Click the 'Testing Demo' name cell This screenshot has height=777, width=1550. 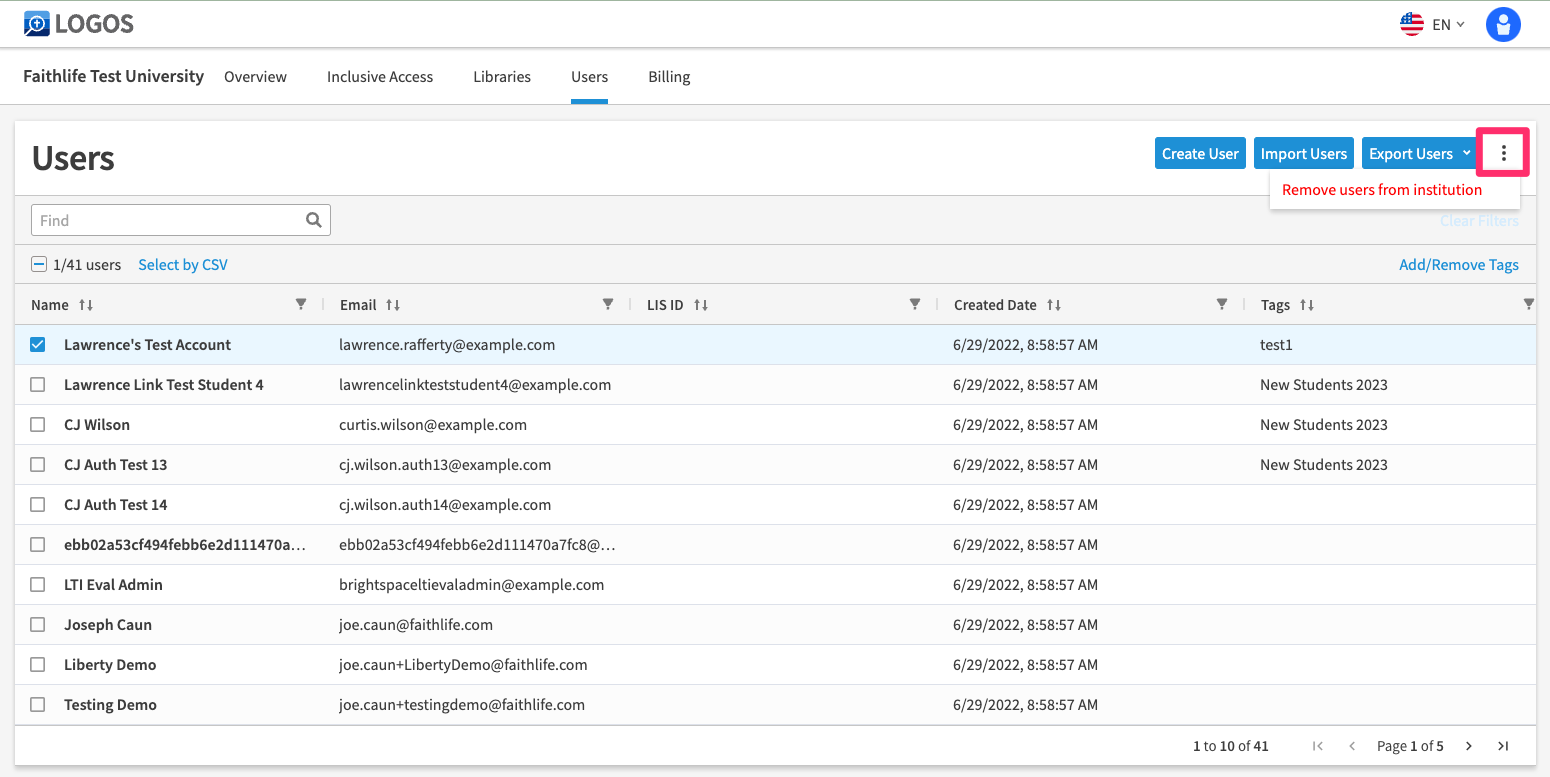coord(110,705)
